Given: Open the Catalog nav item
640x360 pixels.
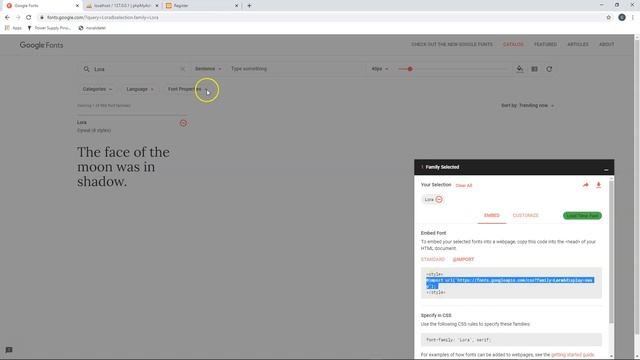Looking at the screenshot, I should [513, 44].
